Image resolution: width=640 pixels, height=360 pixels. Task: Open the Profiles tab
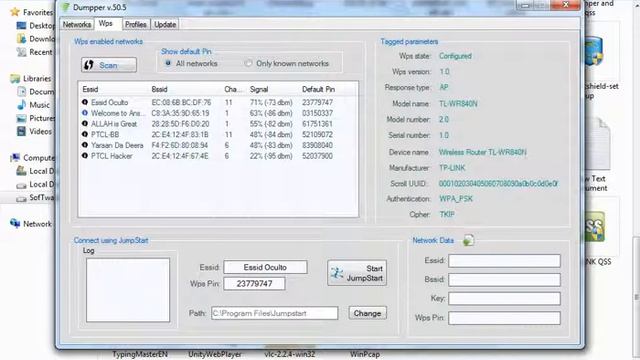point(136,24)
